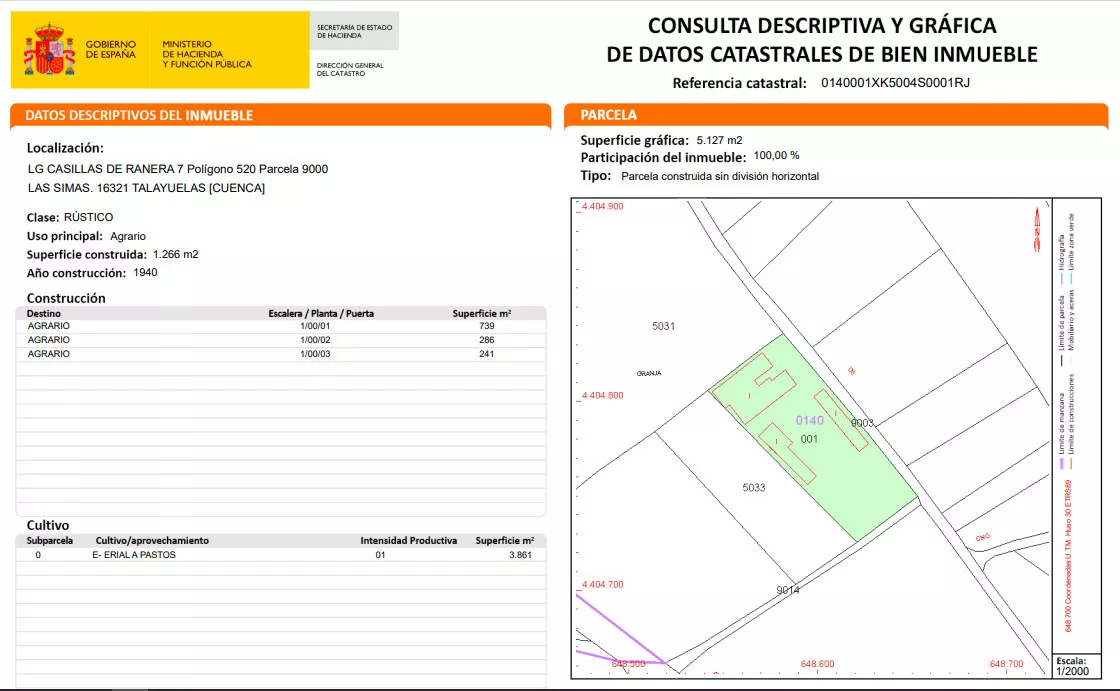Select the document title 'CONSULTA DESCRIPTIVA Y GRÁFICA'
The height and width of the screenshot is (691, 1120).
pyautogui.click(x=821, y=26)
